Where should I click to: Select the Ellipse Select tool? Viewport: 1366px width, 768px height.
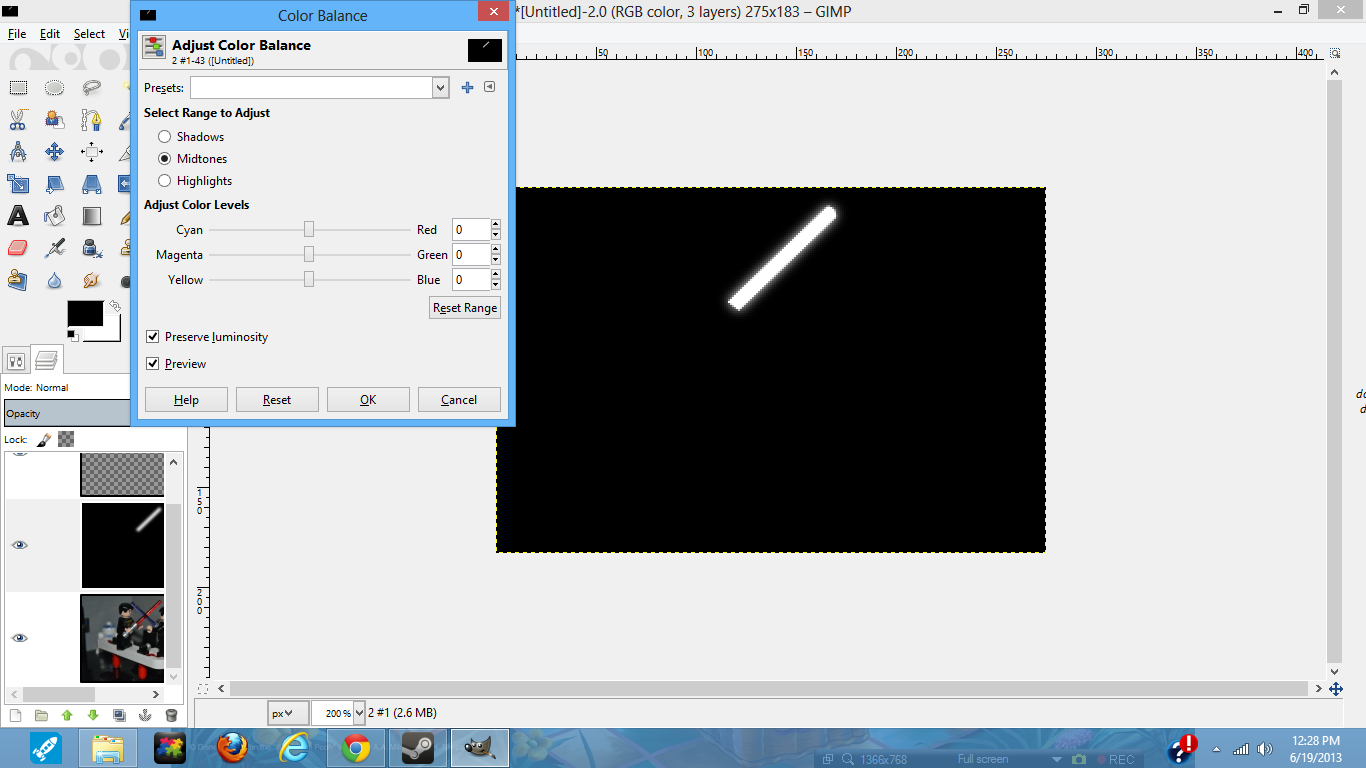(x=54, y=87)
